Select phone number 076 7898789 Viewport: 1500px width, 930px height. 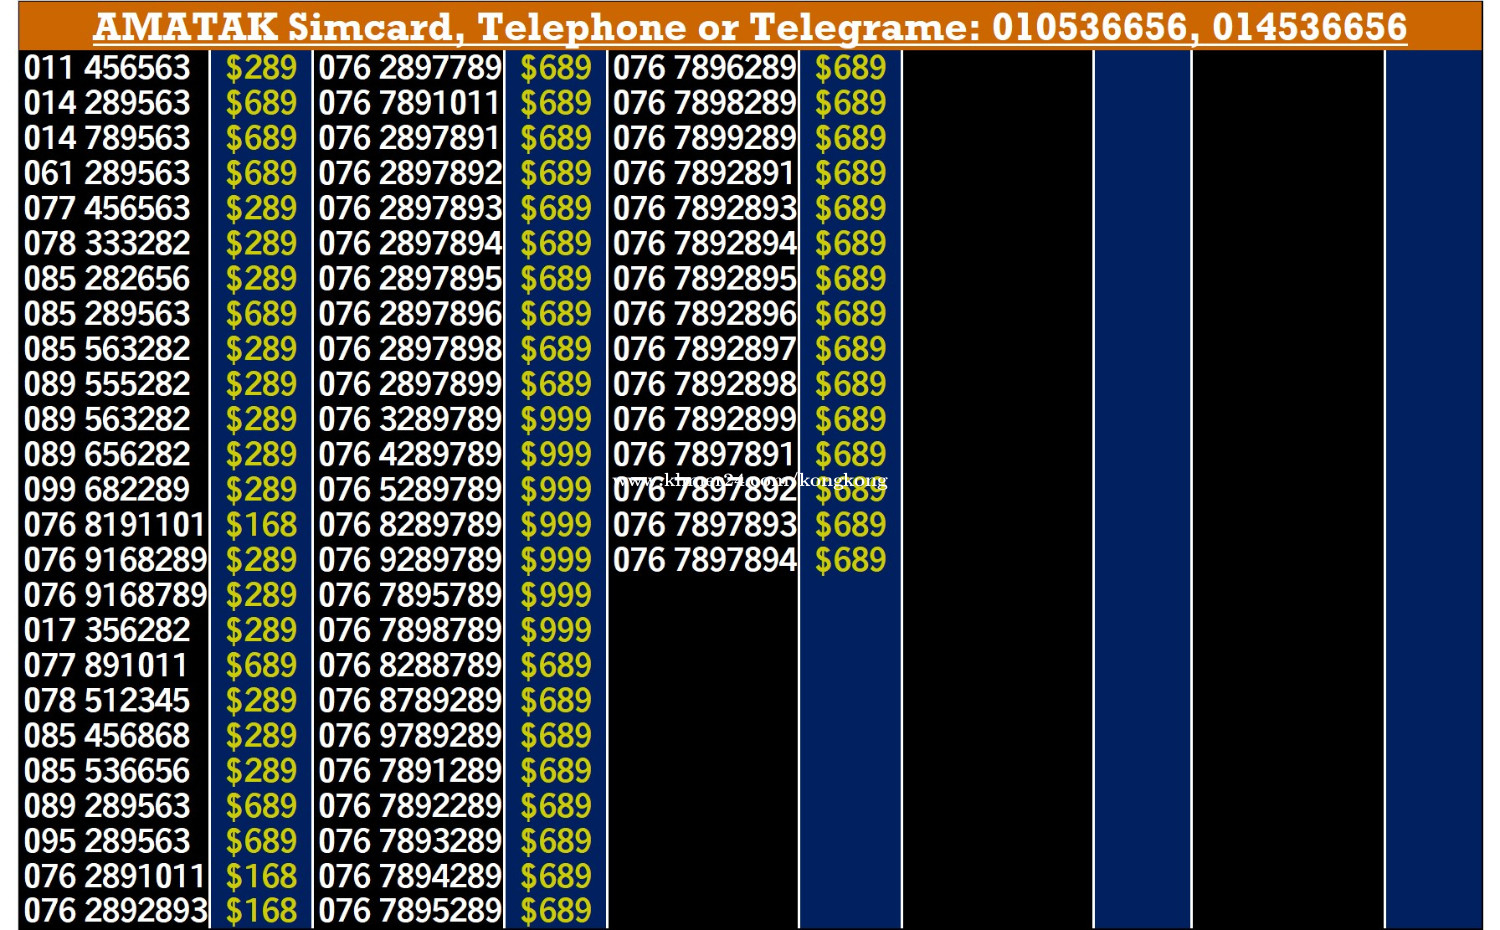pyautogui.click(x=410, y=631)
